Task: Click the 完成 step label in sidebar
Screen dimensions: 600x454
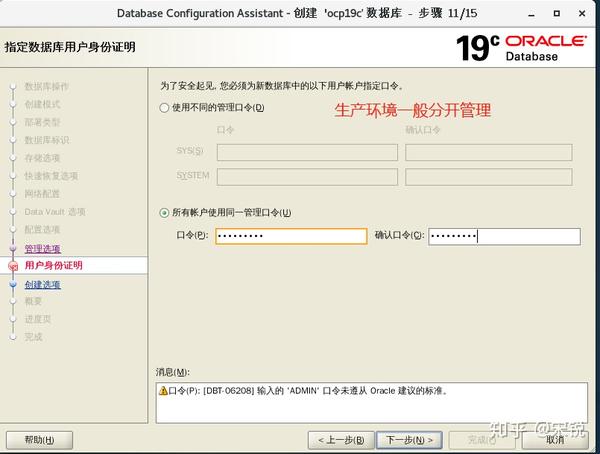Action: tap(33, 337)
